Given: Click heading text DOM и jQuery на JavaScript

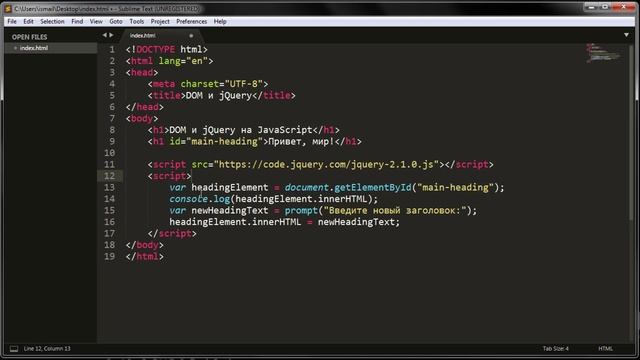Looking at the screenshot, I should click(241, 130).
